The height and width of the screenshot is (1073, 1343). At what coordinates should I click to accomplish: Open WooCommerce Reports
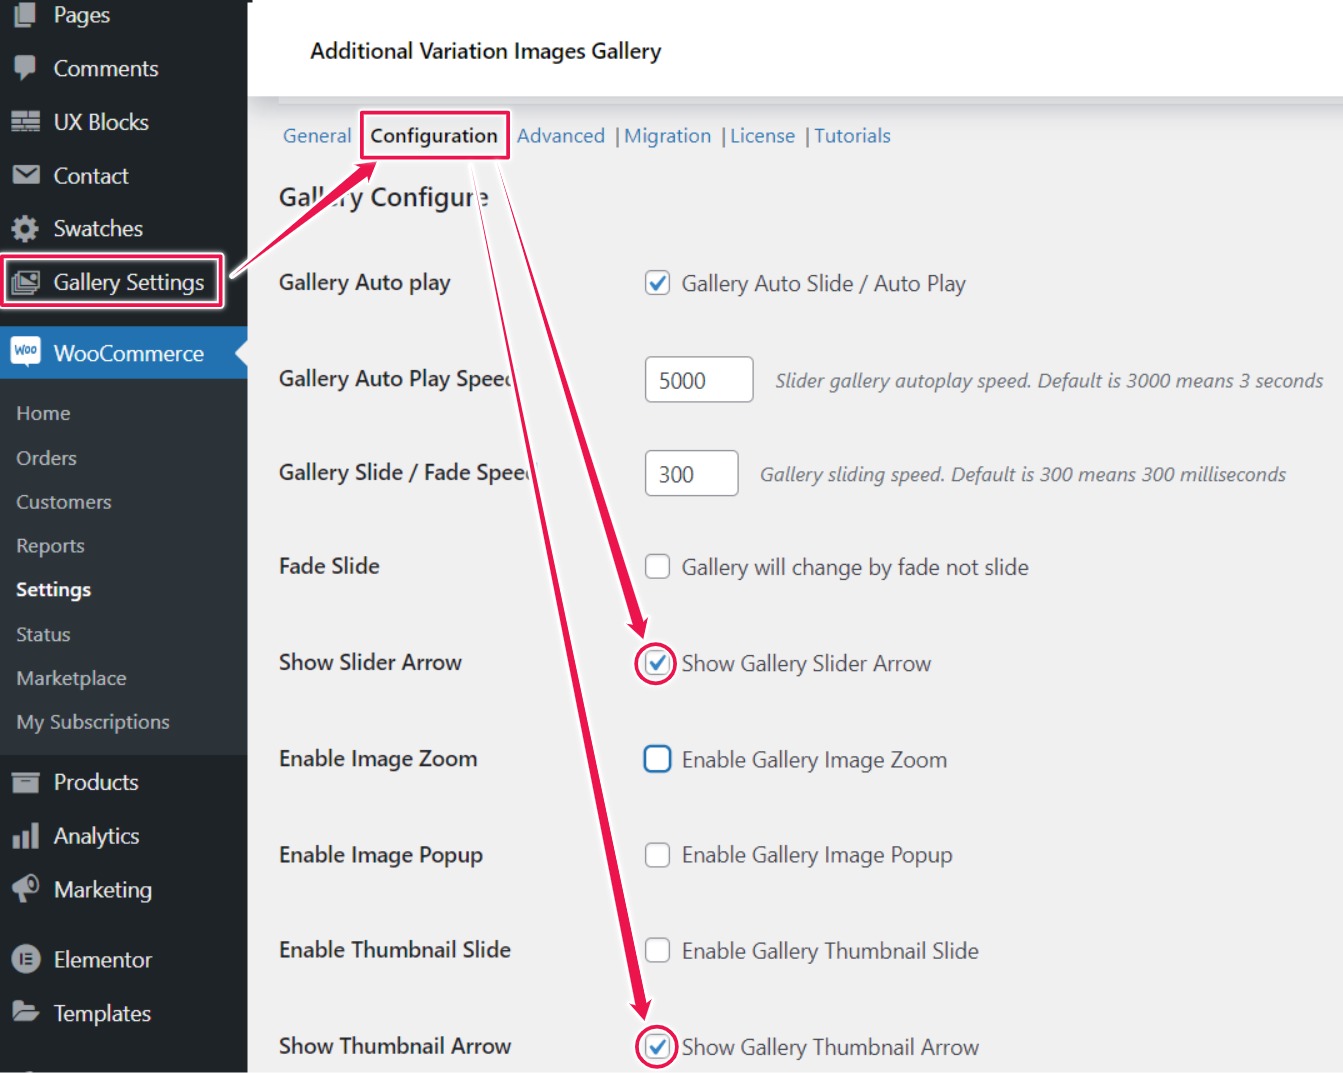point(50,546)
